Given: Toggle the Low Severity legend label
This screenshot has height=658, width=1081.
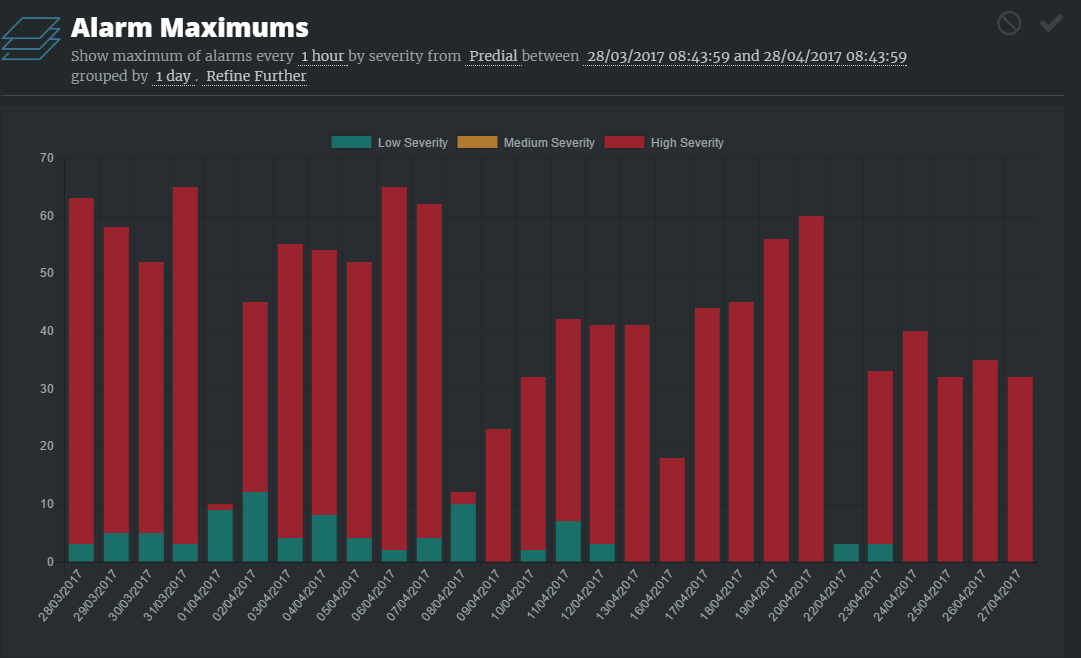Looking at the screenshot, I should tap(412, 143).
